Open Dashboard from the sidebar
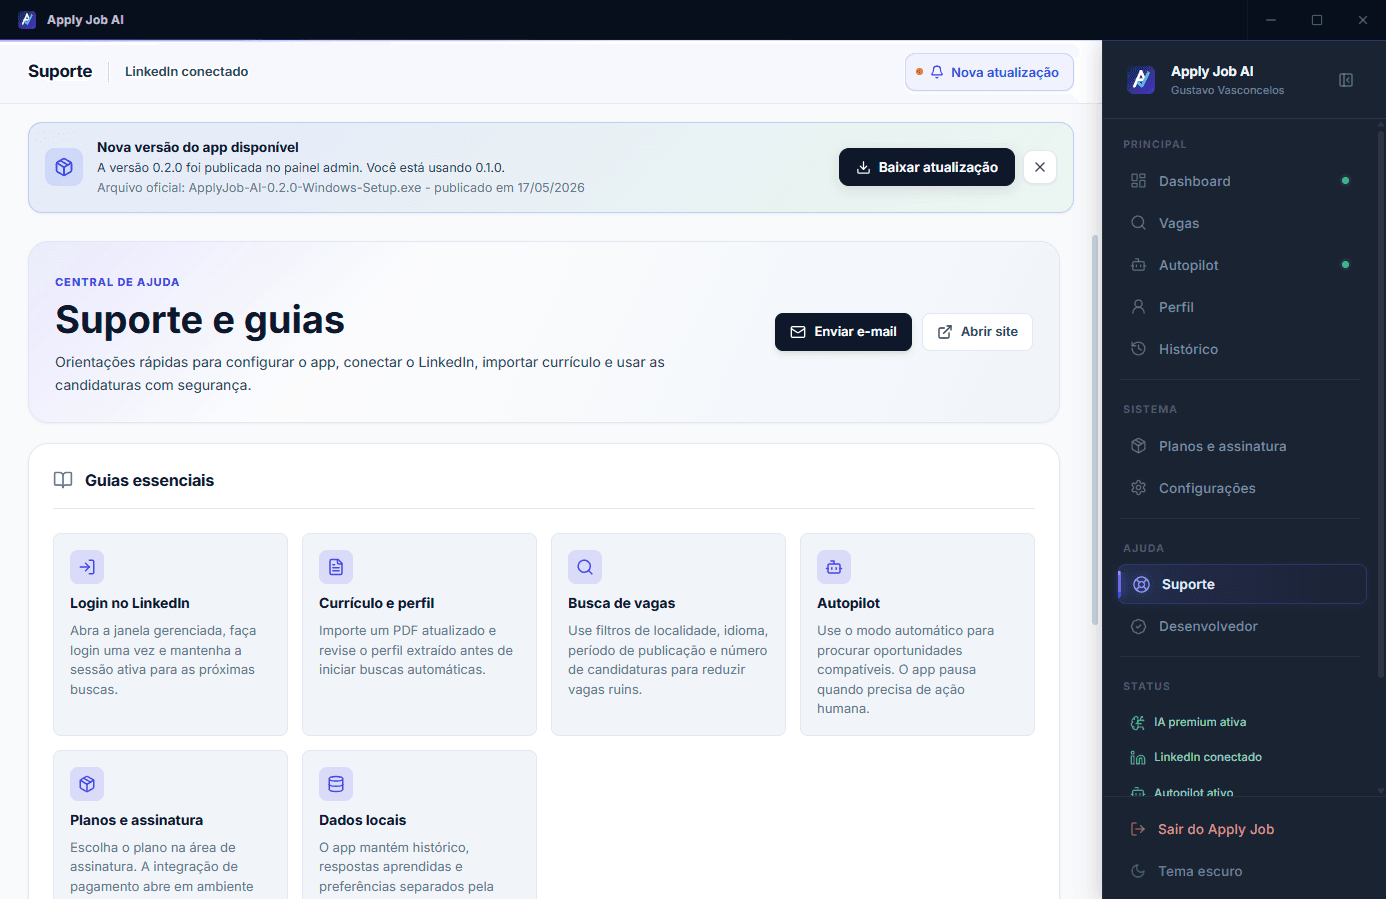The height and width of the screenshot is (899, 1386). click(1241, 181)
